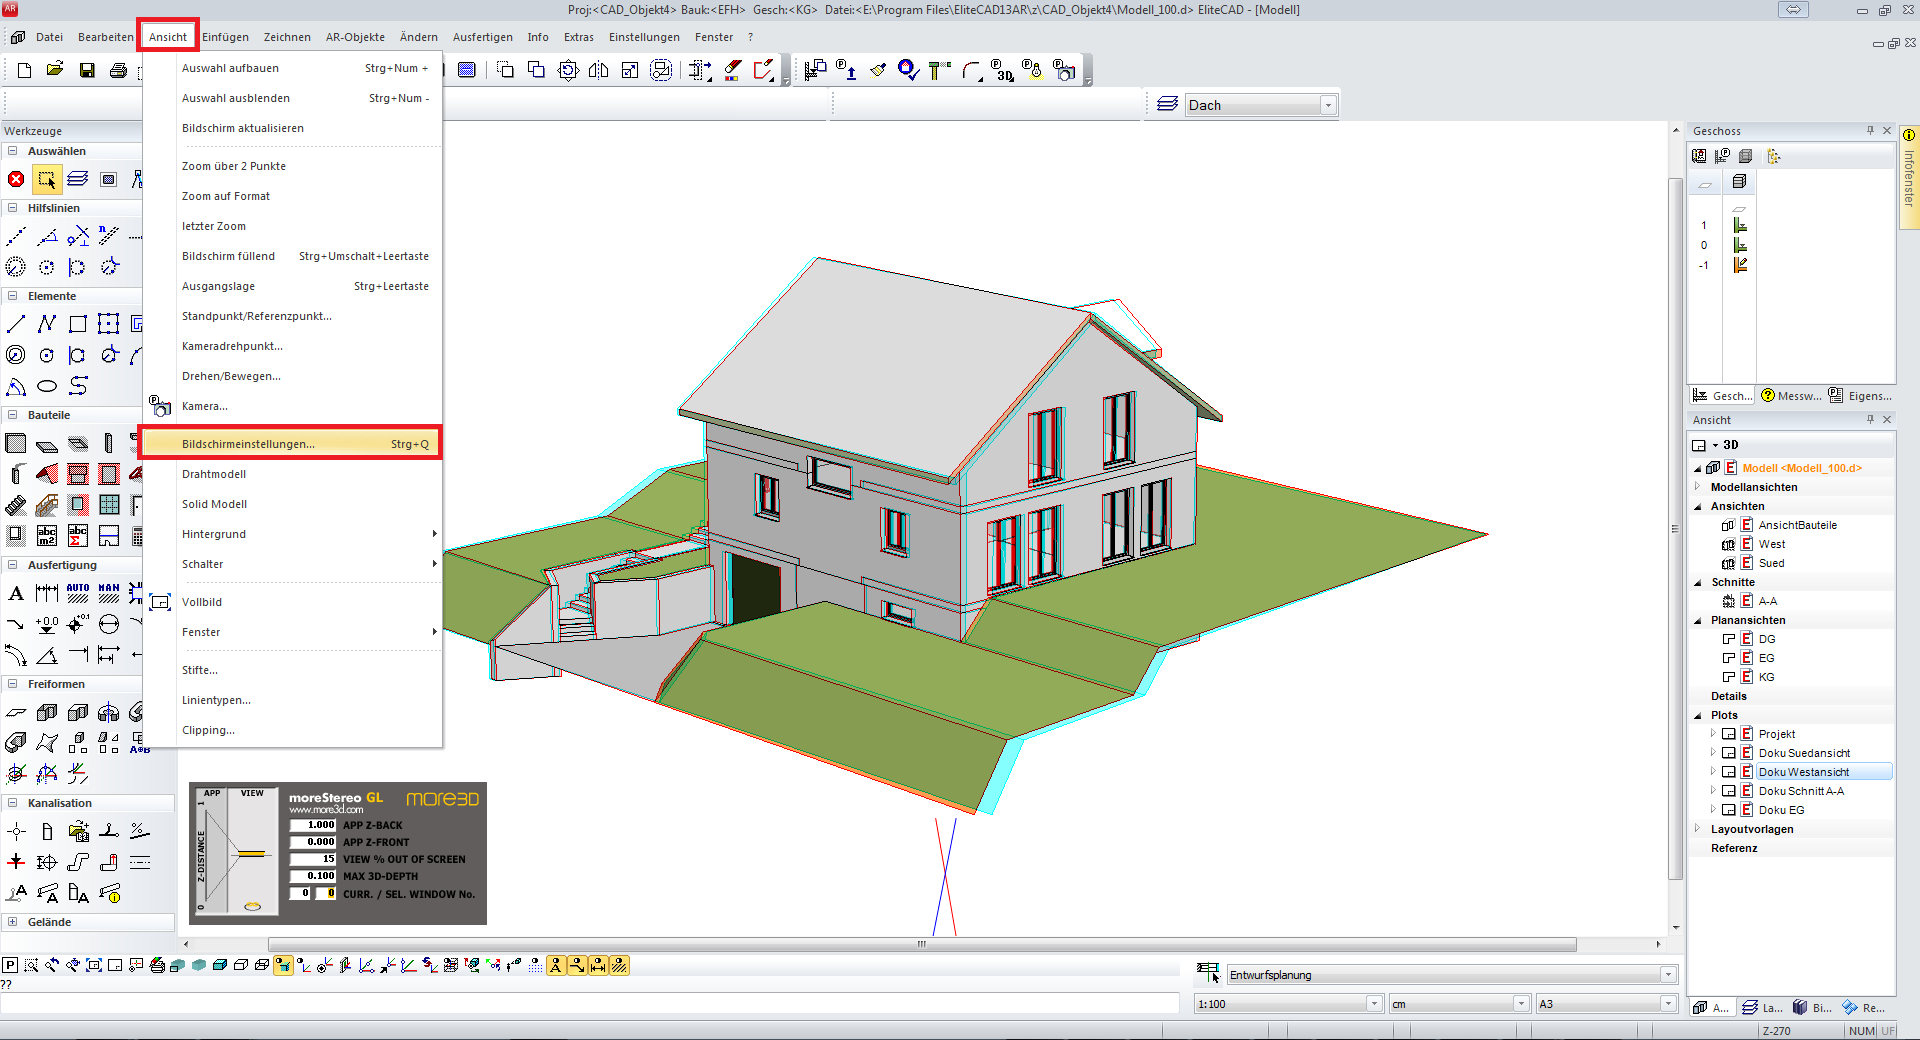The image size is (1920, 1040).
Task: Collapse the Auswählen tool group
Action: pos(12,151)
